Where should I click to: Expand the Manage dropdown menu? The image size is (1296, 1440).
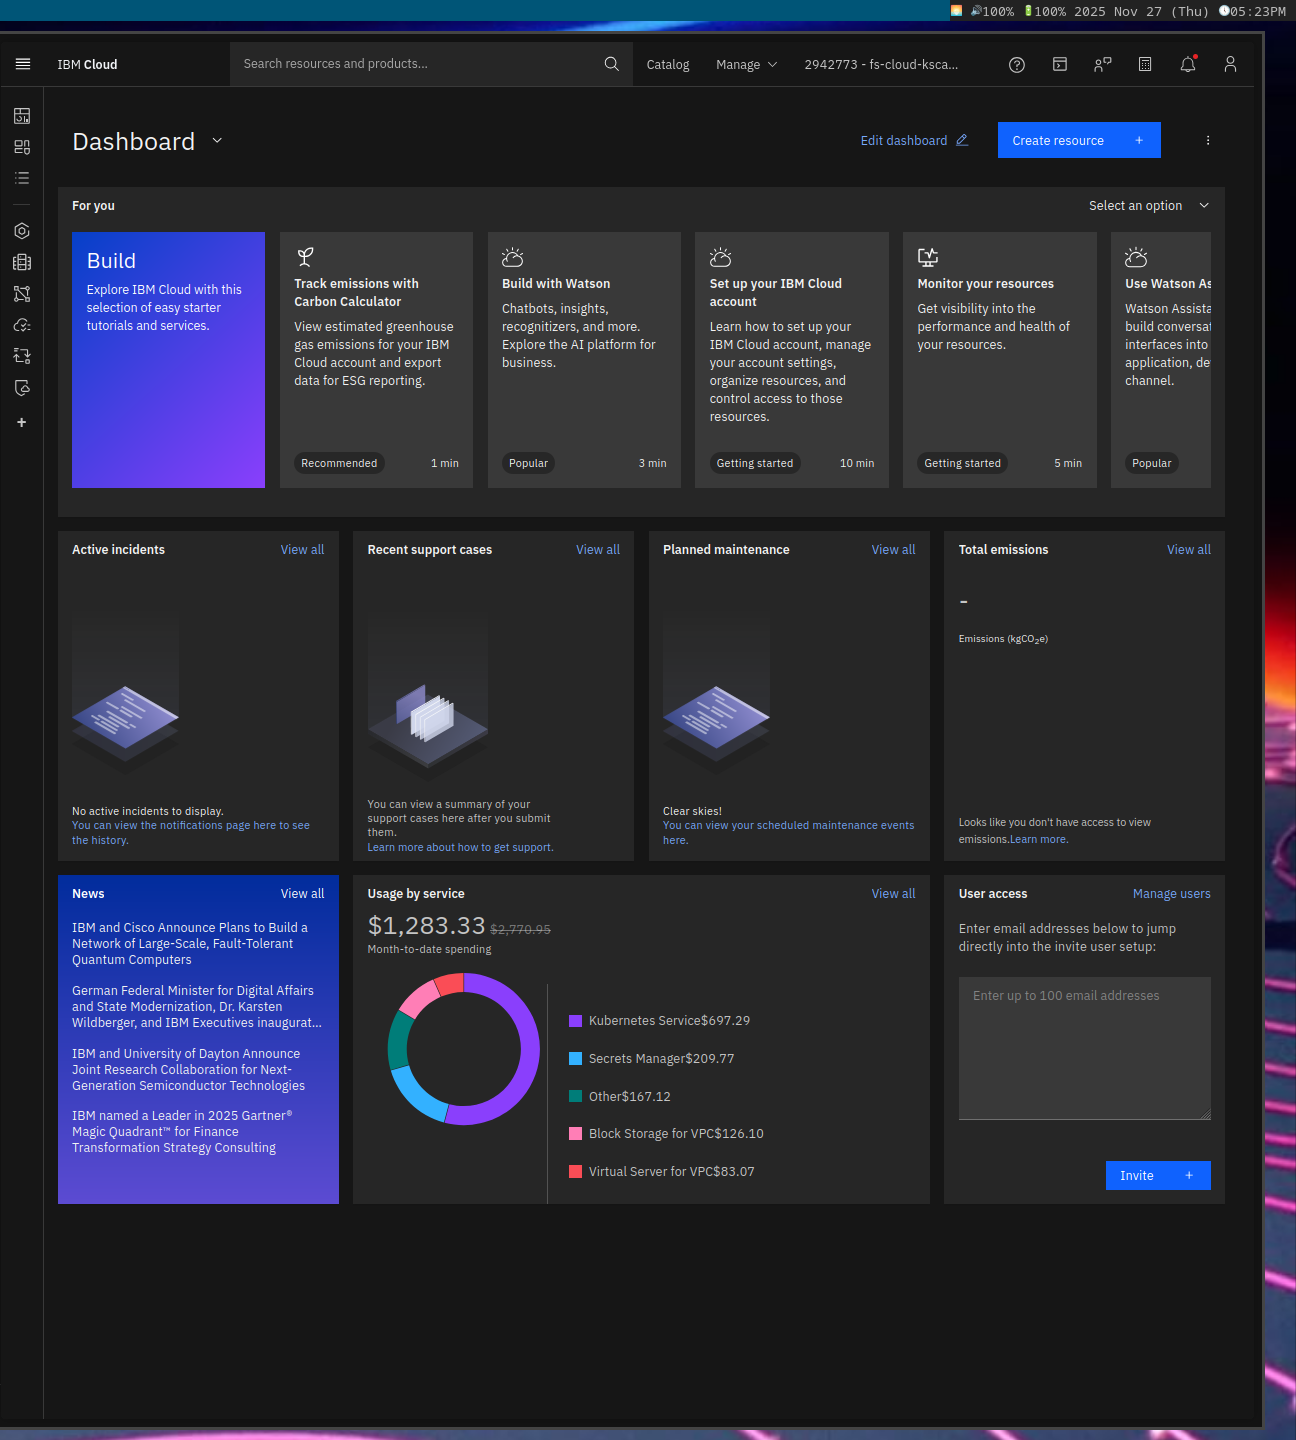coord(746,64)
